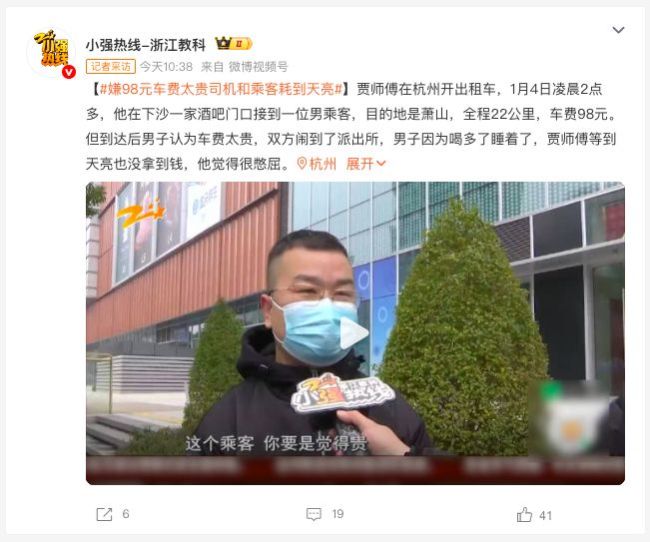Open the hashtag 嫌98元车费太贵司机和乘客耗到天亮
The image size is (650, 542).
point(221,89)
